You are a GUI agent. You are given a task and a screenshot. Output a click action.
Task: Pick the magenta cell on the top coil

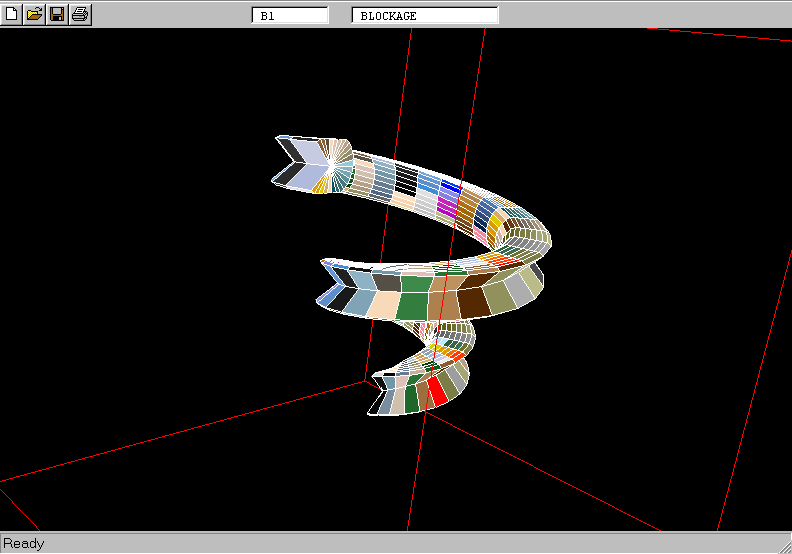tap(446, 204)
